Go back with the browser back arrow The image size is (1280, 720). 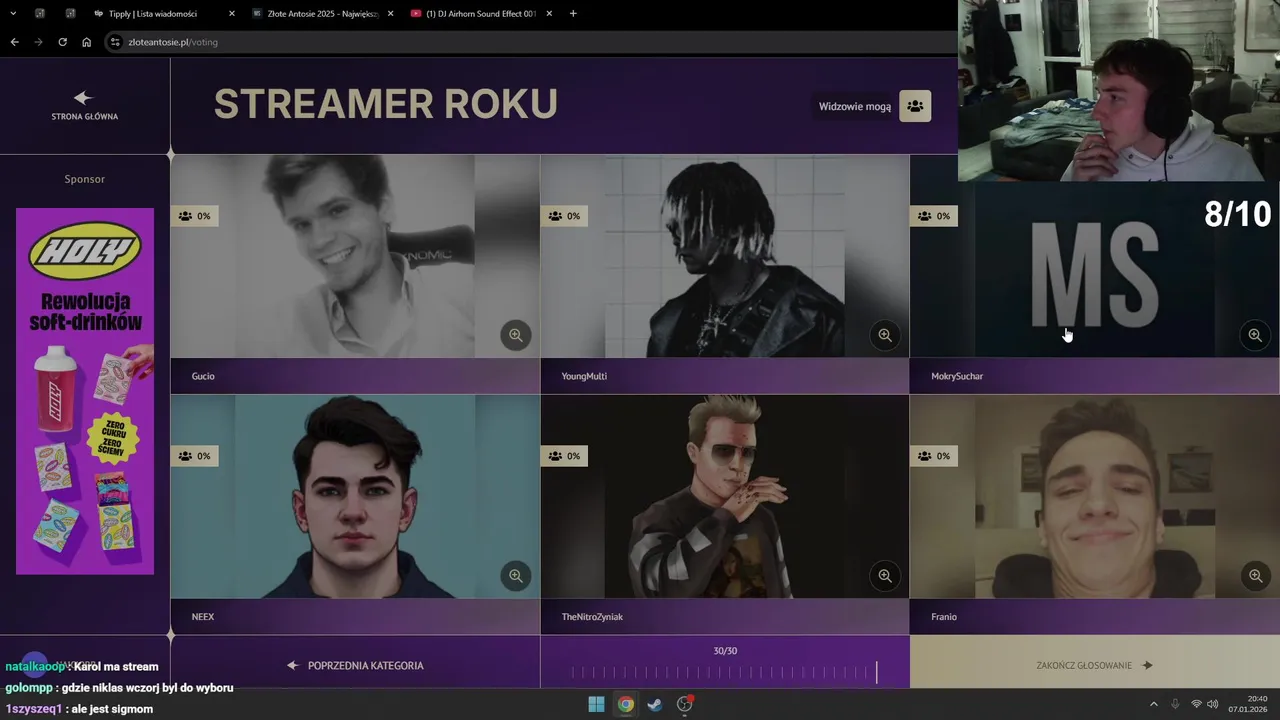coord(14,42)
